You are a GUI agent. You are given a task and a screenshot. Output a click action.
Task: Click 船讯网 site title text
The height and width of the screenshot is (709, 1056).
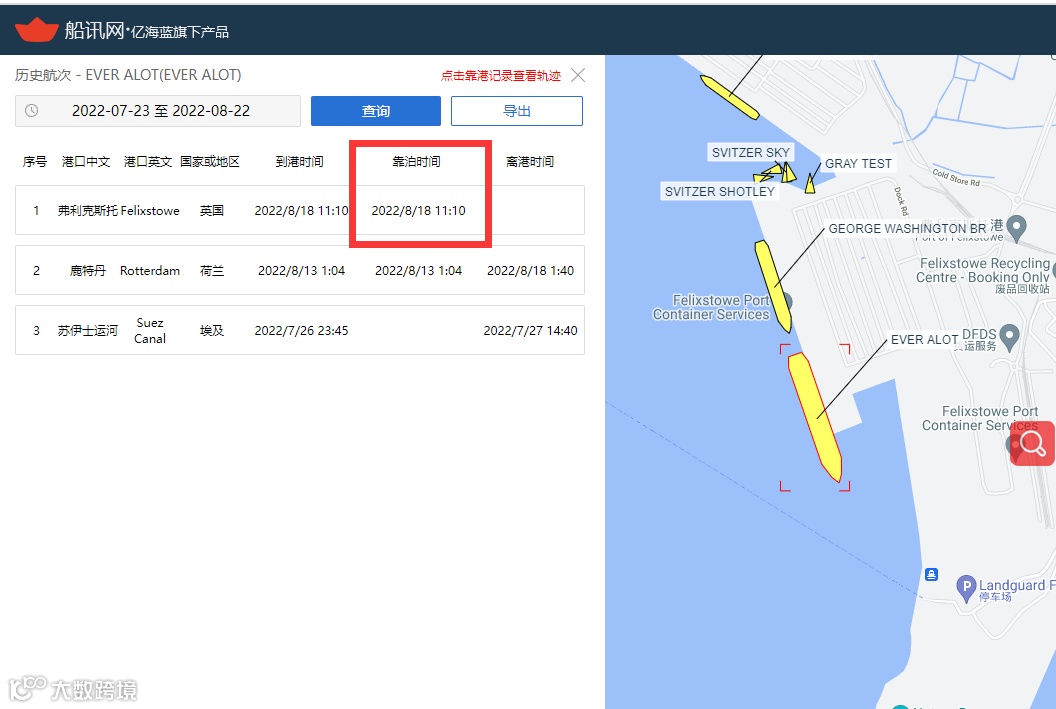tap(94, 30)
